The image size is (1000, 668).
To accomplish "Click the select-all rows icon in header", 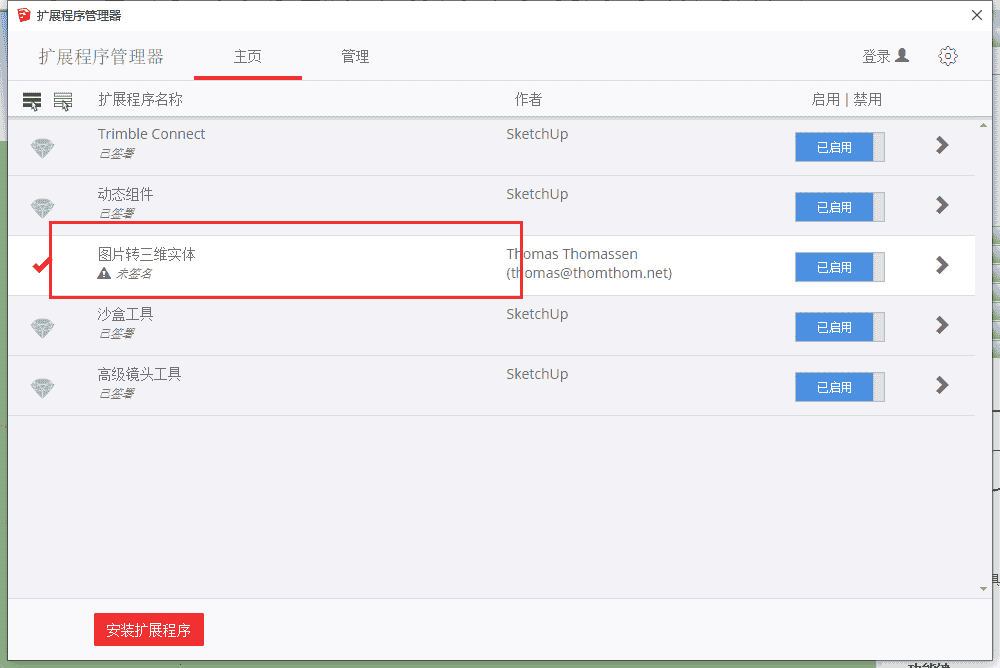I will 32,101.
